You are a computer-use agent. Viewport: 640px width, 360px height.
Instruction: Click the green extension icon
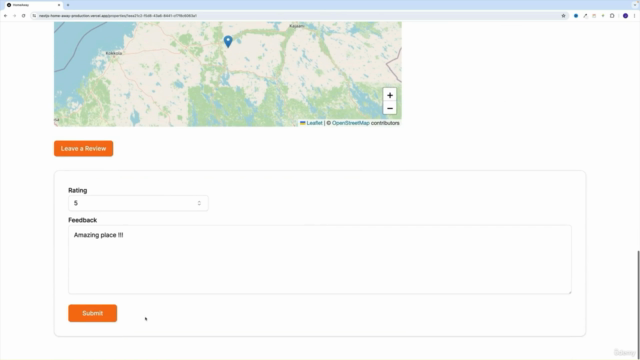tap(603, 16)
